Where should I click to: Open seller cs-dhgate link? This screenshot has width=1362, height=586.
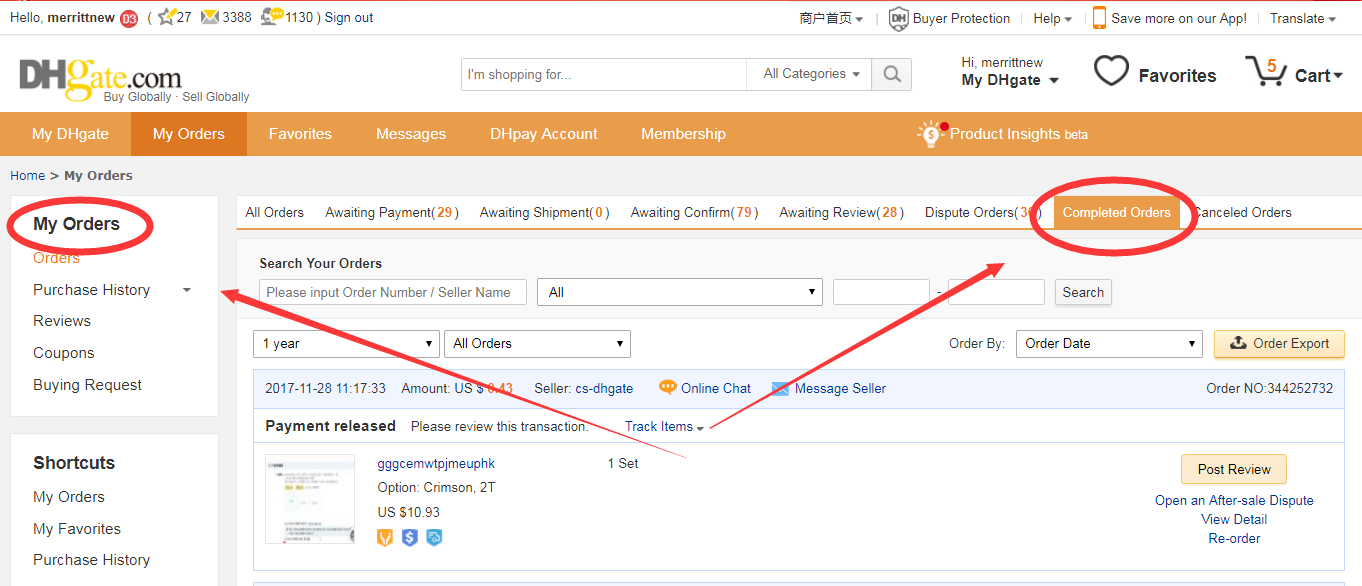pyautogui.click(x=604, y=388)
